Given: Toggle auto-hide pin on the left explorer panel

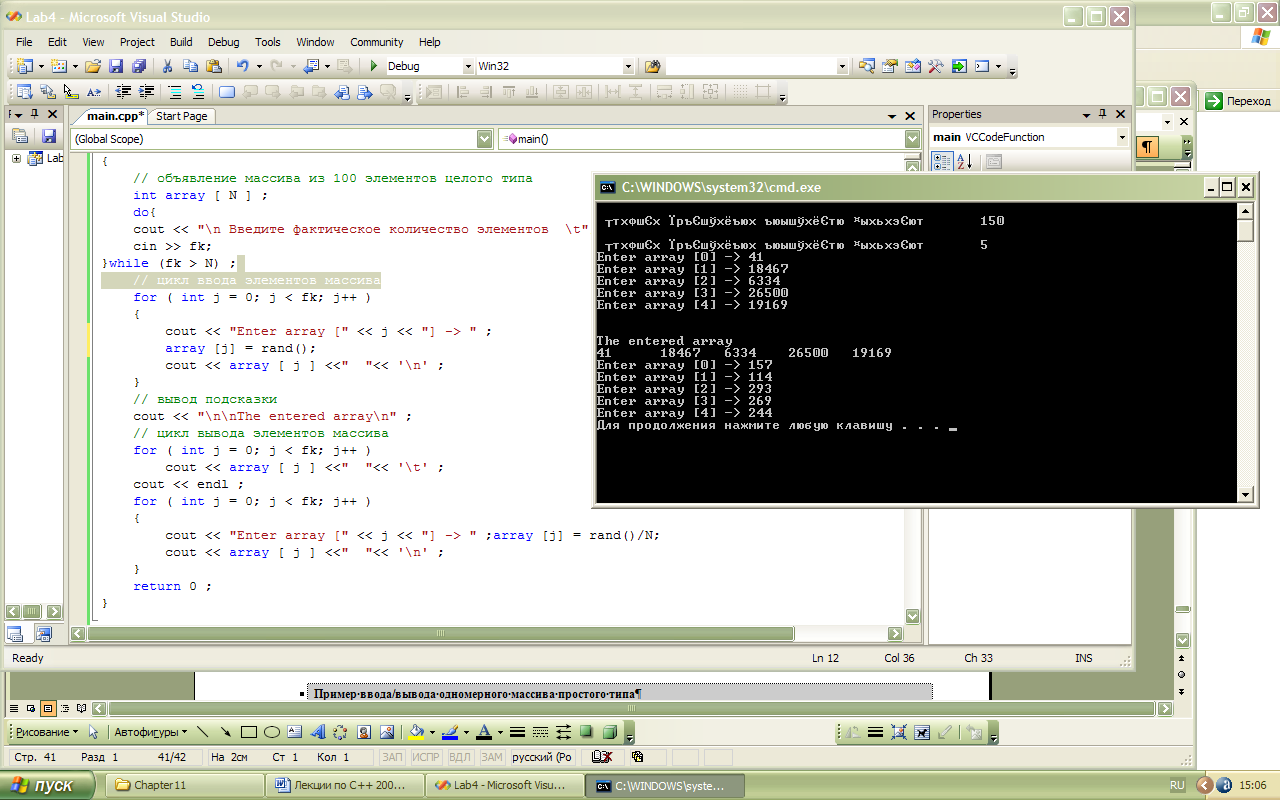Looking at the screenshot, I should tap(33, 114).
